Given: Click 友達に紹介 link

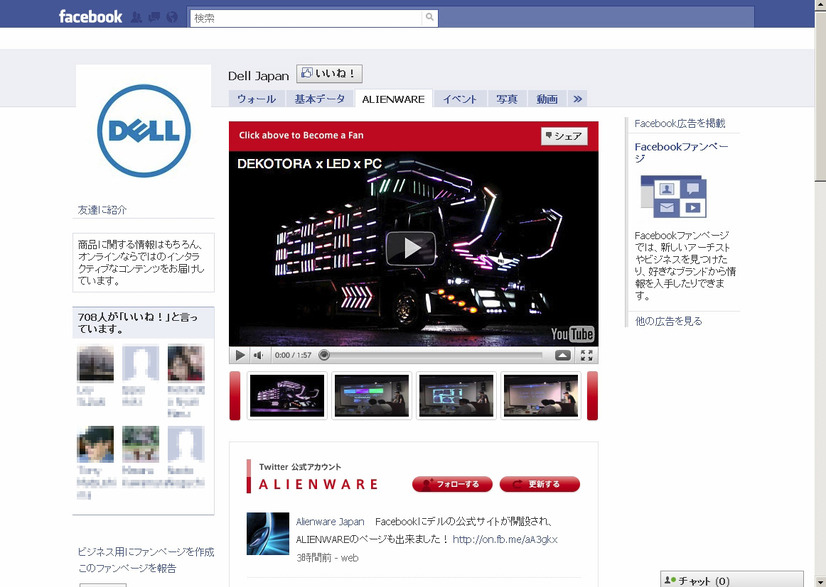Looking at the screenshot, I should click(102, 210).
